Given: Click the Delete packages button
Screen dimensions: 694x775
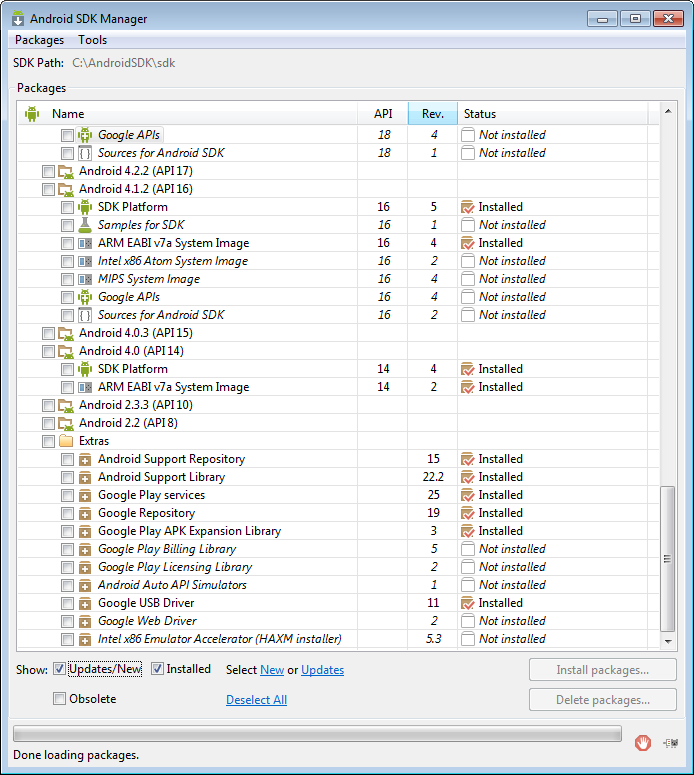Looking at the screenshot, I should pyautogui.click(x=603, y=700).
